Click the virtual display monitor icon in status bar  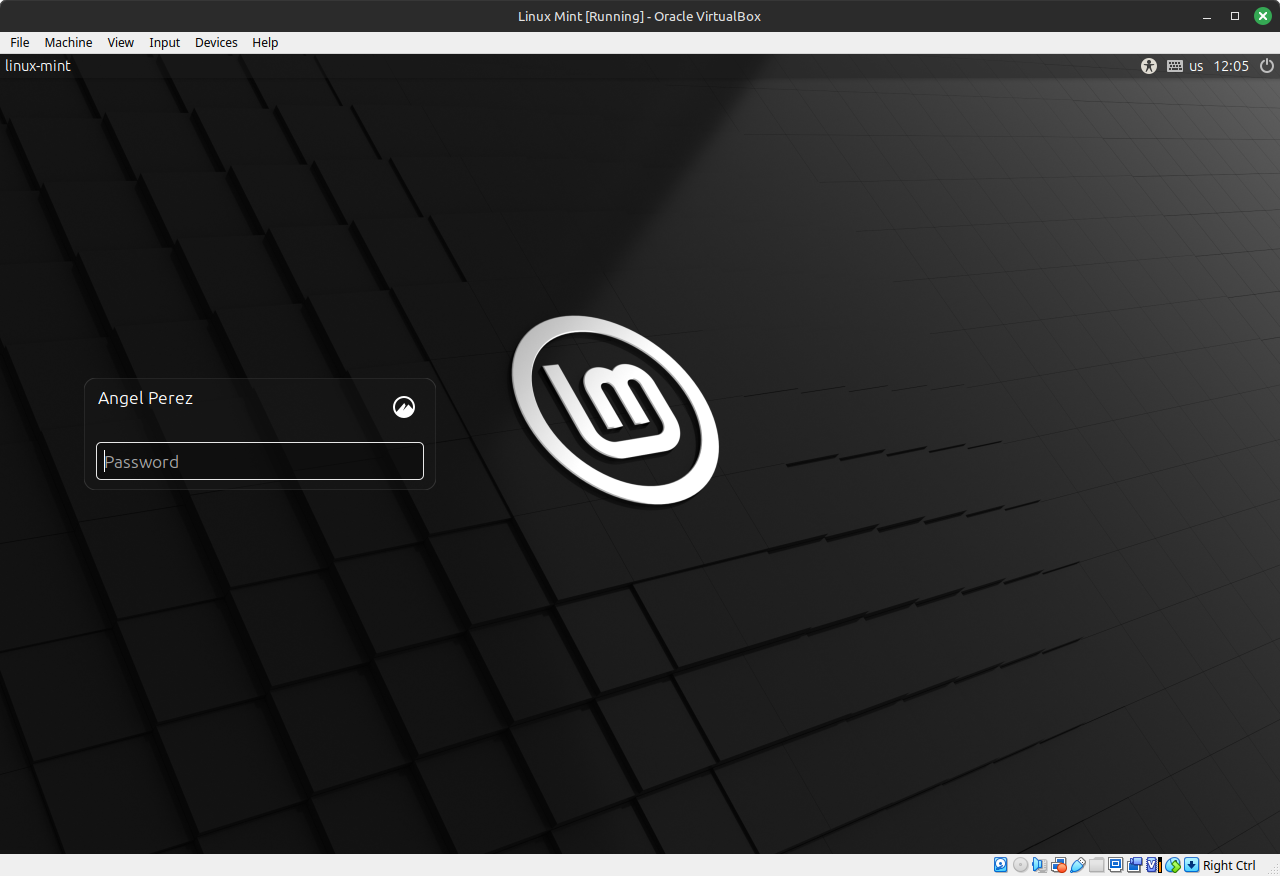click(x=1116, y=865)
